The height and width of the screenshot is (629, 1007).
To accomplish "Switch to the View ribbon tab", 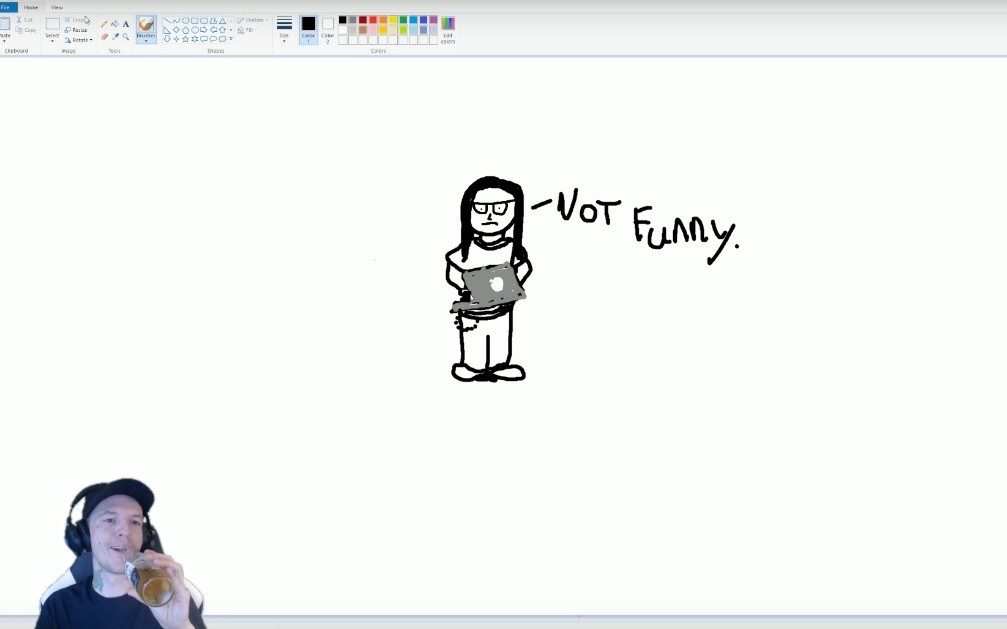I will 57,7.
